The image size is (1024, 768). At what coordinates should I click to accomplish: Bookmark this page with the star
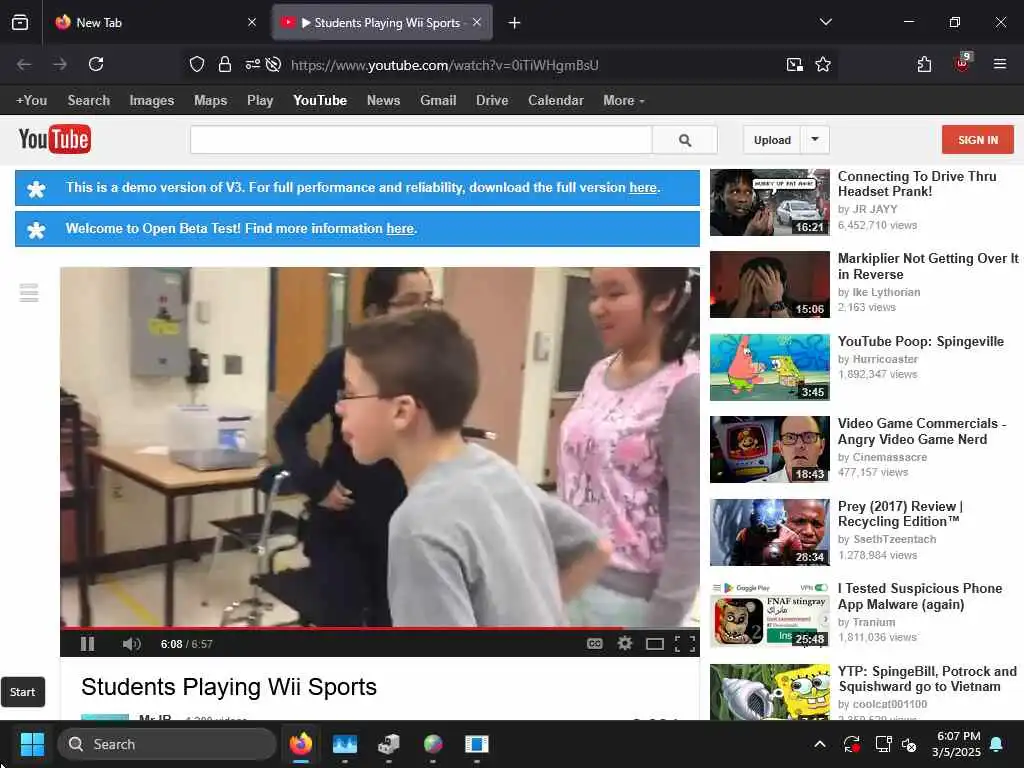823,64
